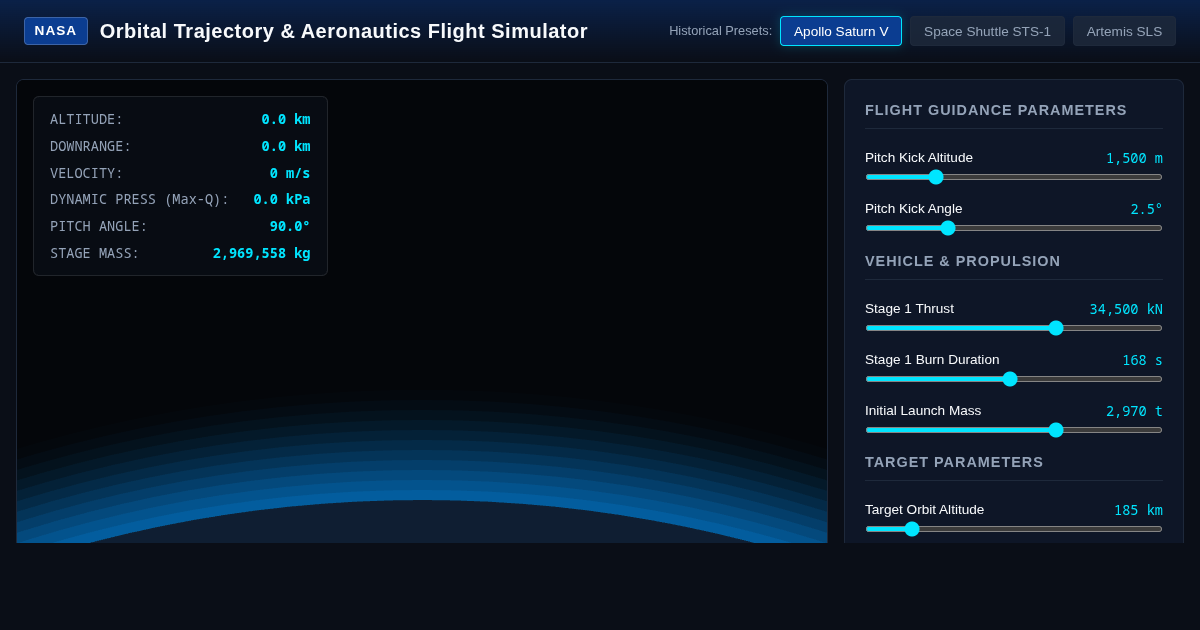Image resolution: width=1200 pixels, height=630 pixels.
Task: Click the DOWNRANGE telemetry label
Action: point(91,146)
